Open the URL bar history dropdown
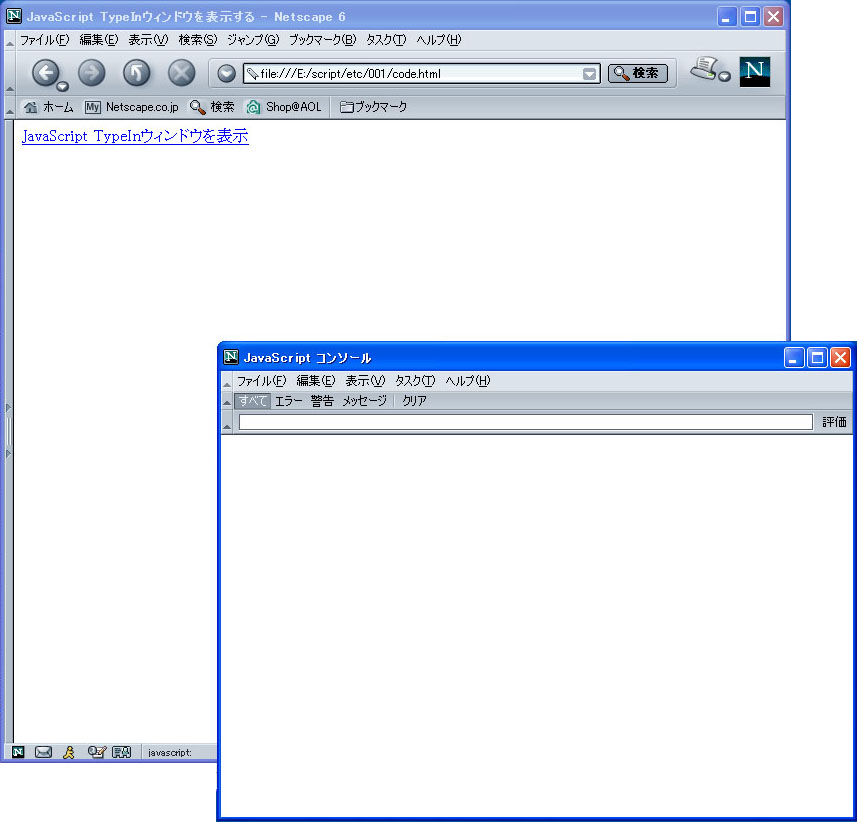The width and height of the screenshot is (857, 822). point(589,74)
